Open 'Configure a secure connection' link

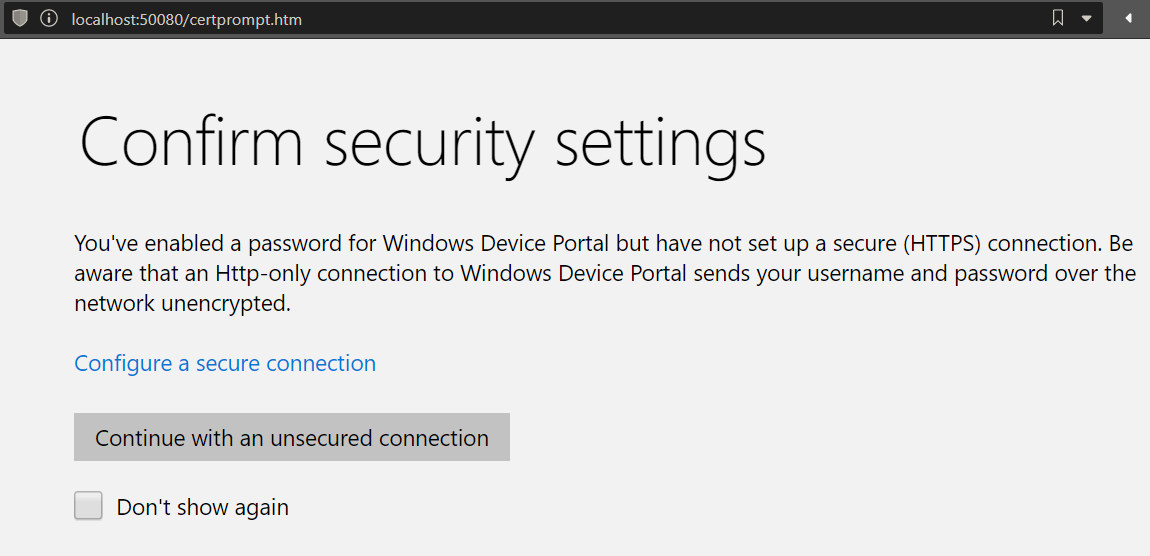click(225, 363)
